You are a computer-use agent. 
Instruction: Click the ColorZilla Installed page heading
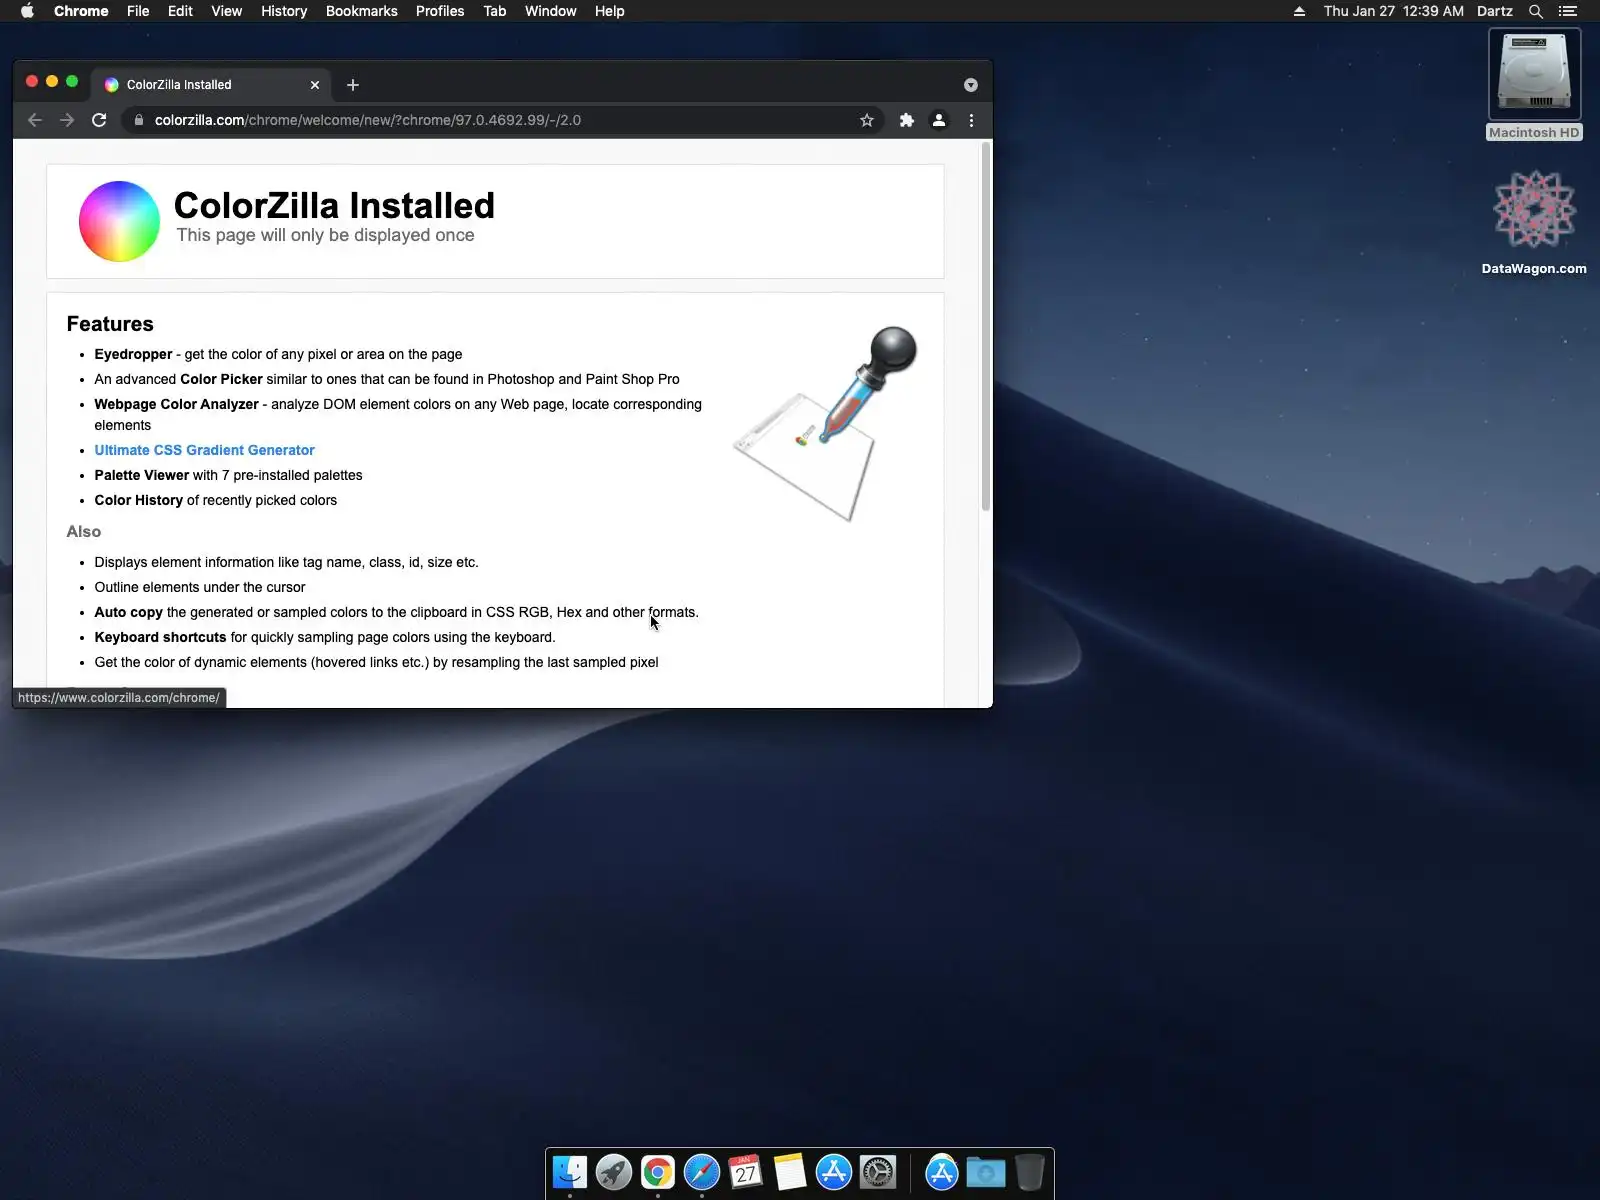click(x=334, y=205)
